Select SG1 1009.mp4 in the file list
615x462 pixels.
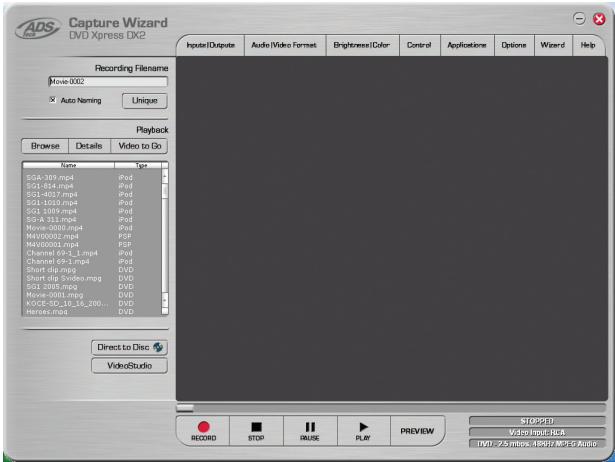[92, 211]
